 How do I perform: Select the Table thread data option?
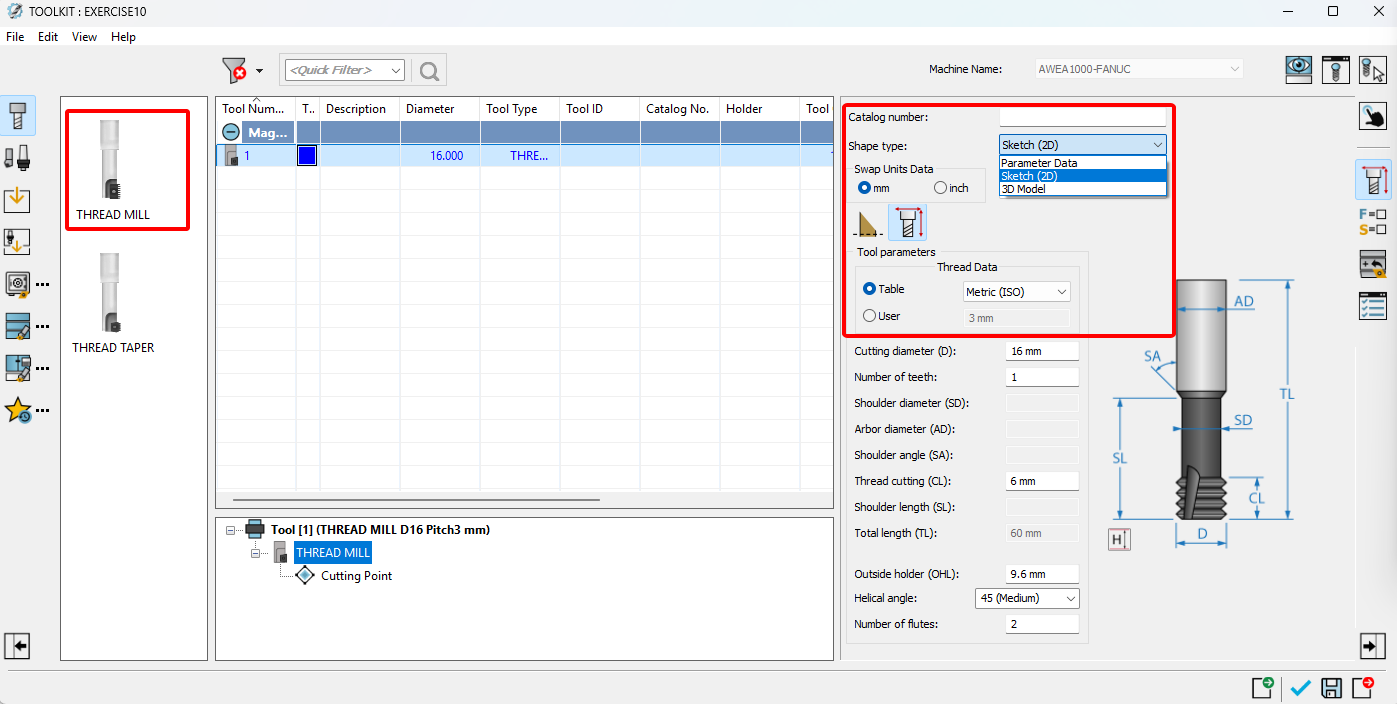[870, 289]
